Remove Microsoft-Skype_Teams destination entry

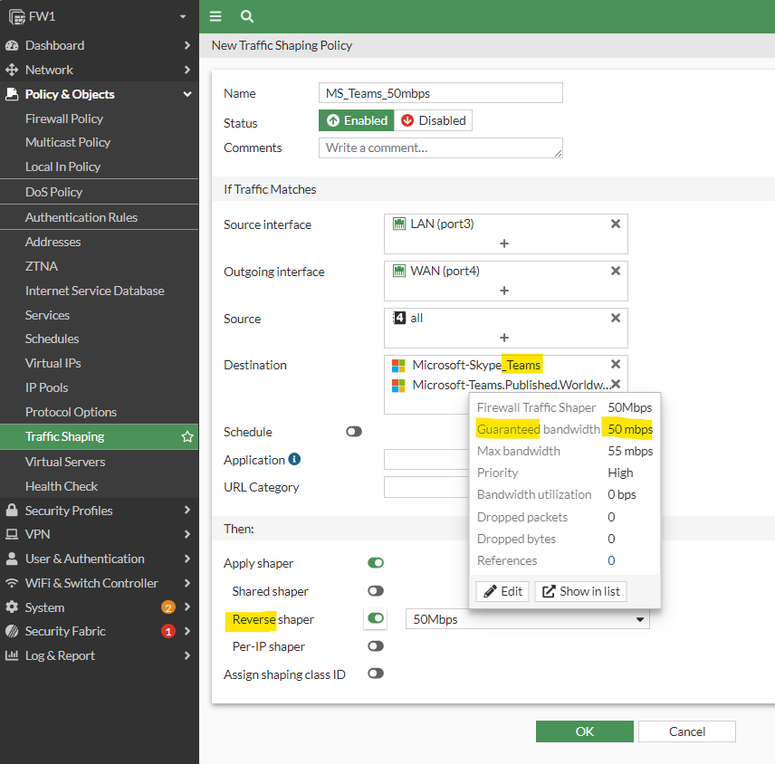pos(615,365)
